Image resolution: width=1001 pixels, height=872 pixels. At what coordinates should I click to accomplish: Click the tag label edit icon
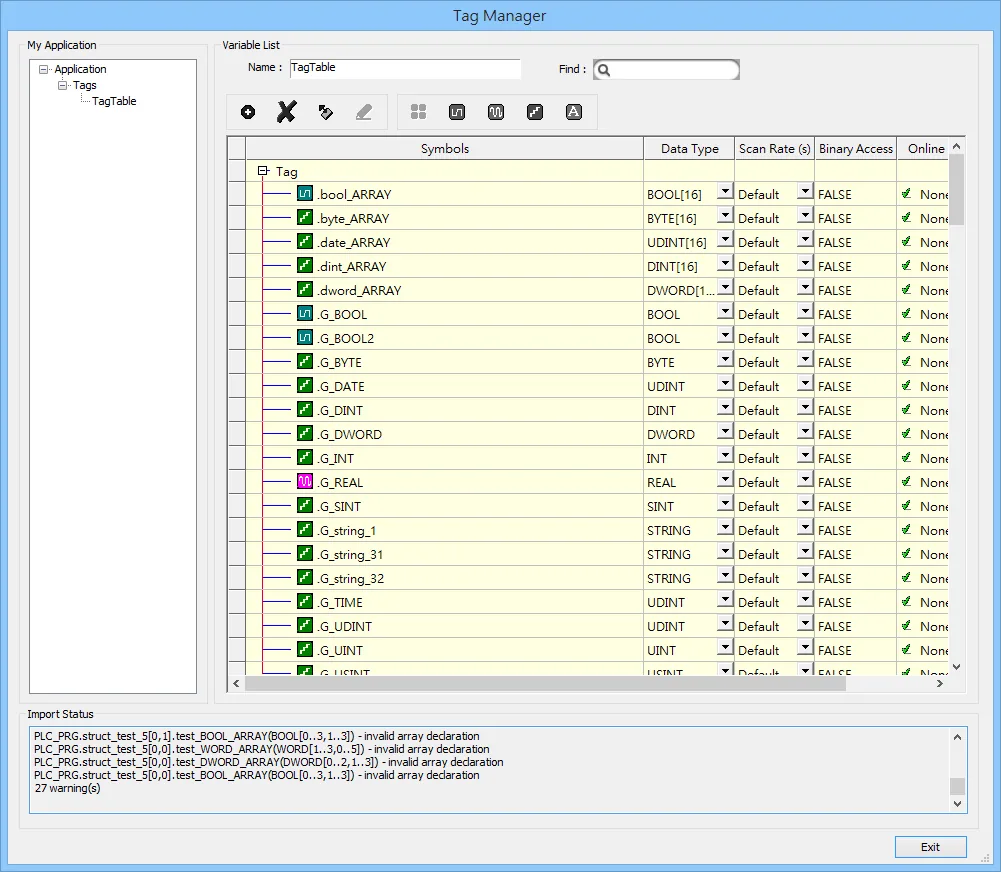(326, 112)
